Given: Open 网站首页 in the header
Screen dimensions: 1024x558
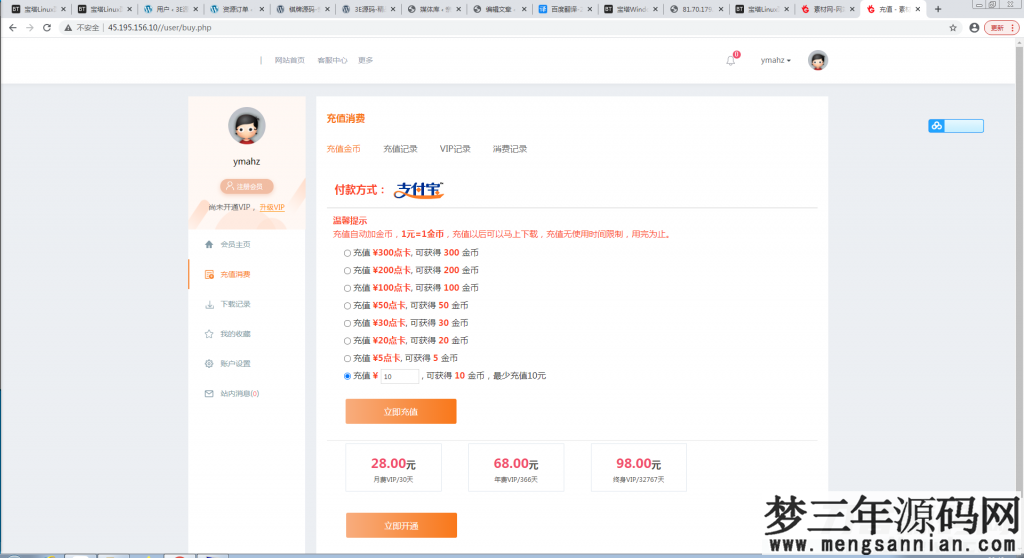Looking at the screenshot, I should tap(289, 60).
